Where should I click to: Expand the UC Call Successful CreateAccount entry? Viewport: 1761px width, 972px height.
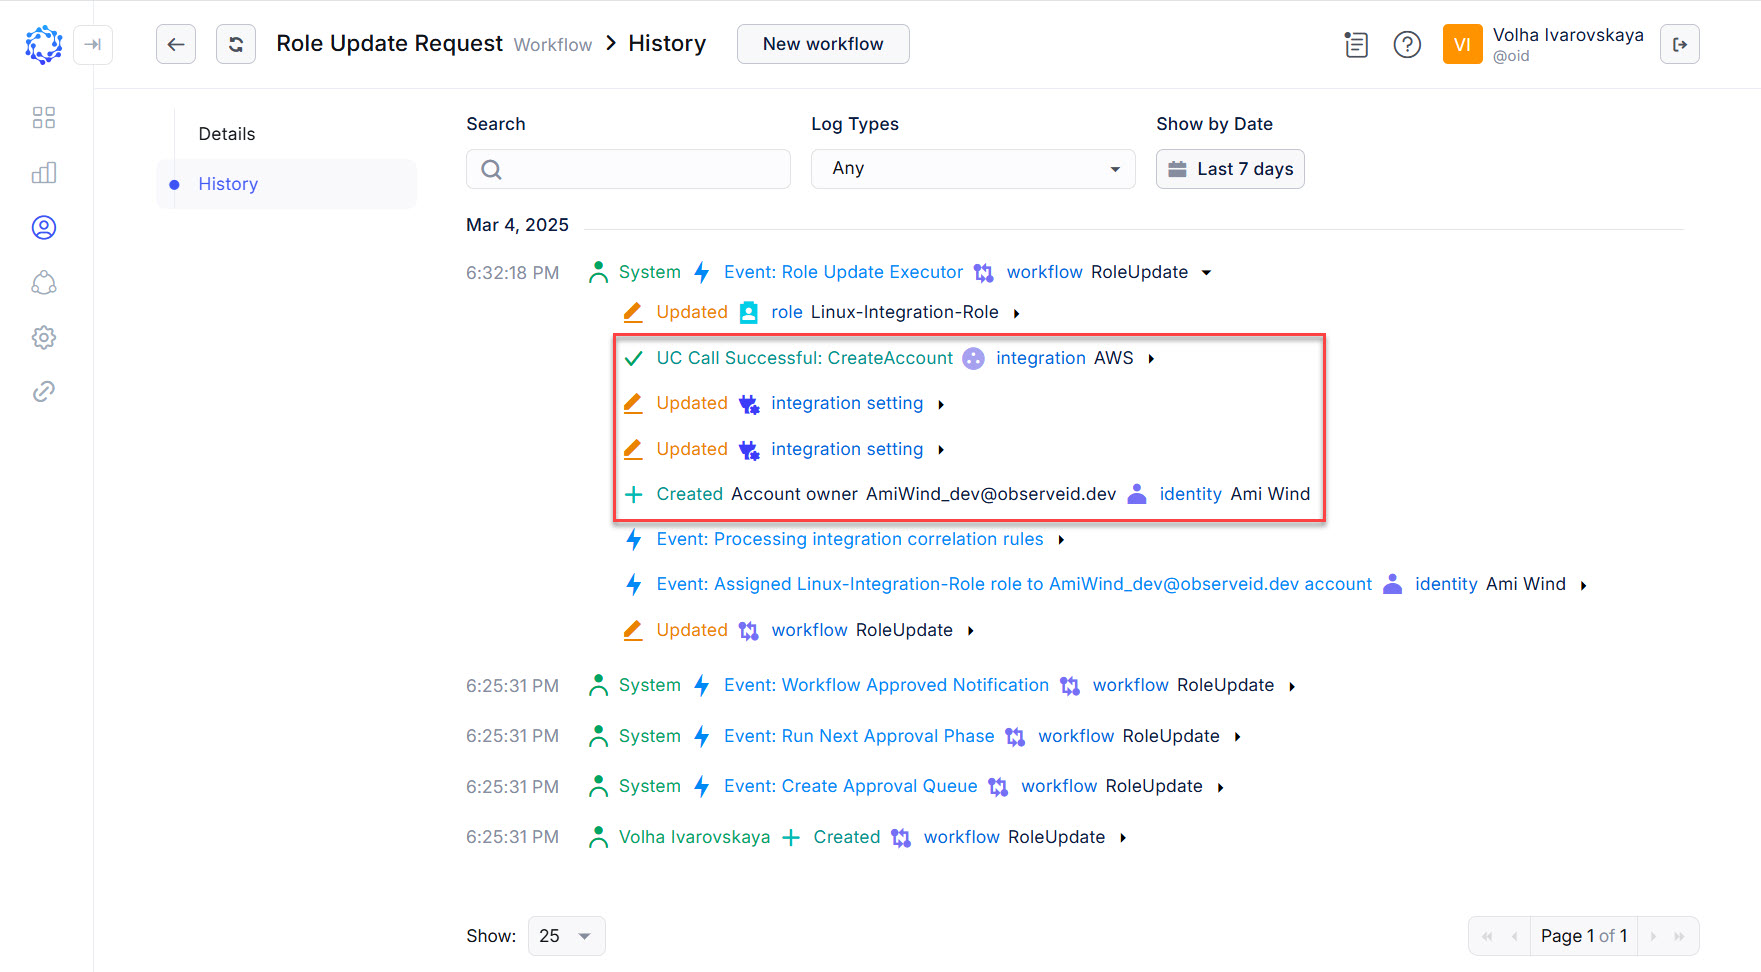coord(1151,359)
